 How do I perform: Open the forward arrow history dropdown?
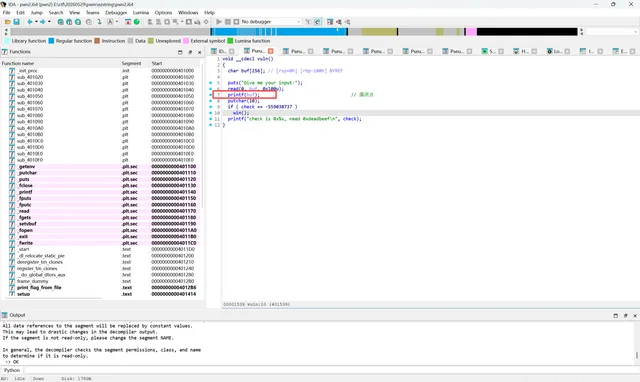tap(49, 22)
